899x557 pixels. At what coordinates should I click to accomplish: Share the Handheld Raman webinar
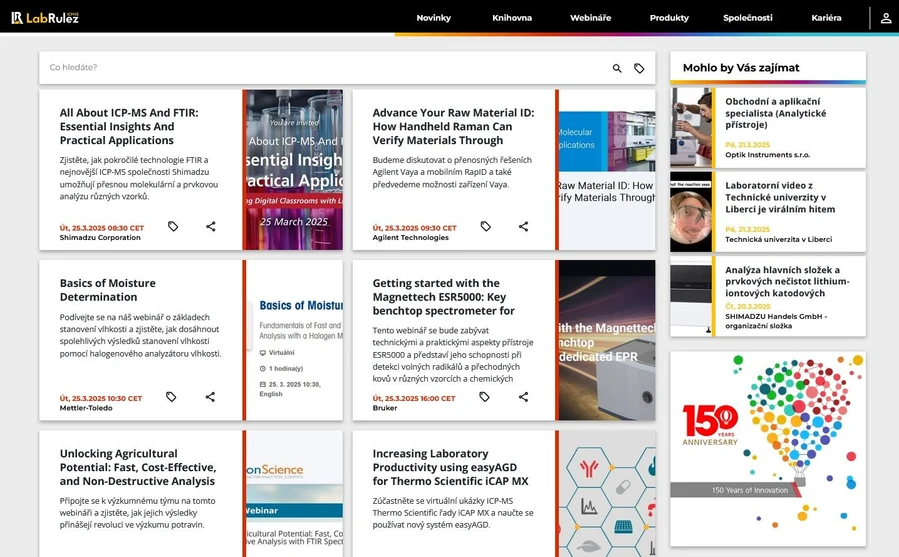523,227
